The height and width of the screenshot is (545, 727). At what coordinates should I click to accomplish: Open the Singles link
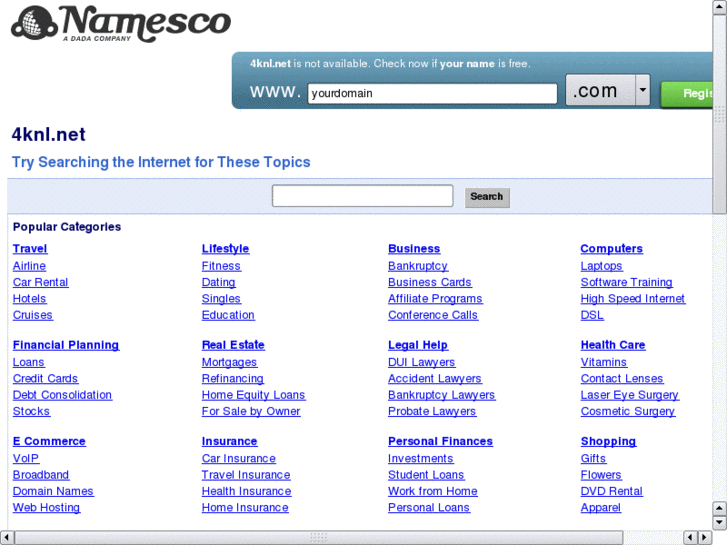[221, 299]
